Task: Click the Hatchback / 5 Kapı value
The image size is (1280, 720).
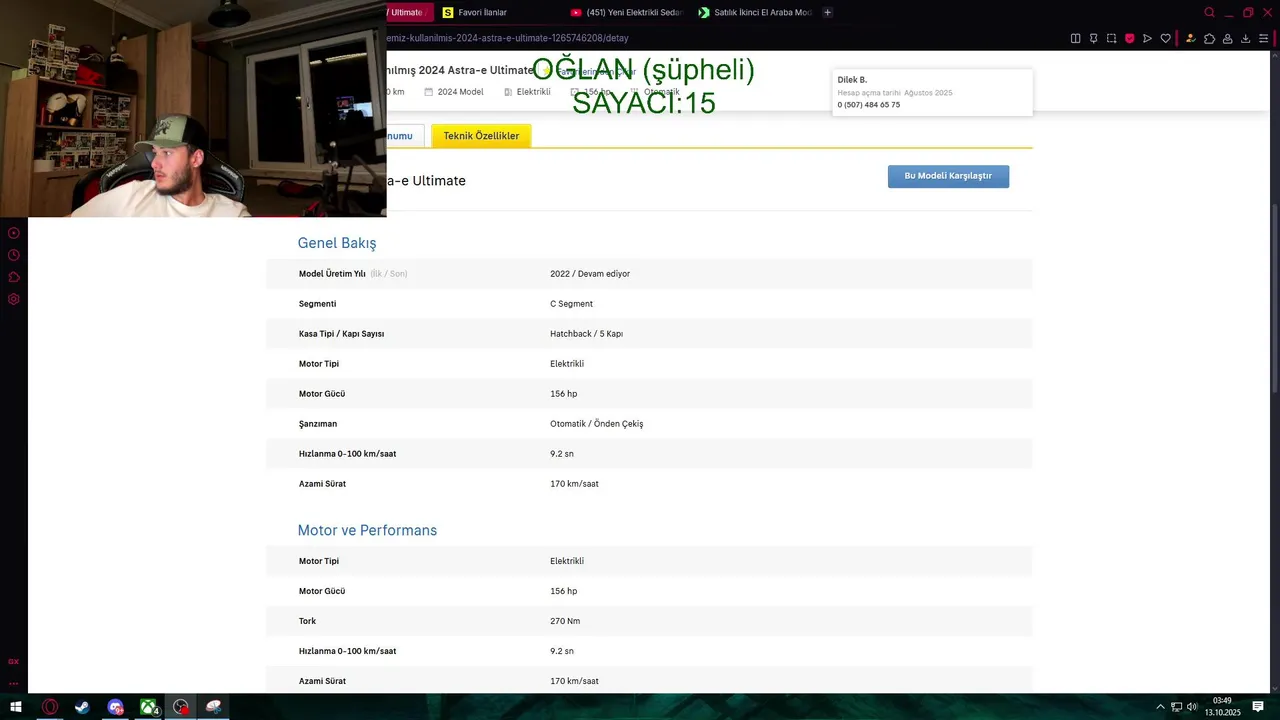Action: pyautogui.click(x=586, y=334)
